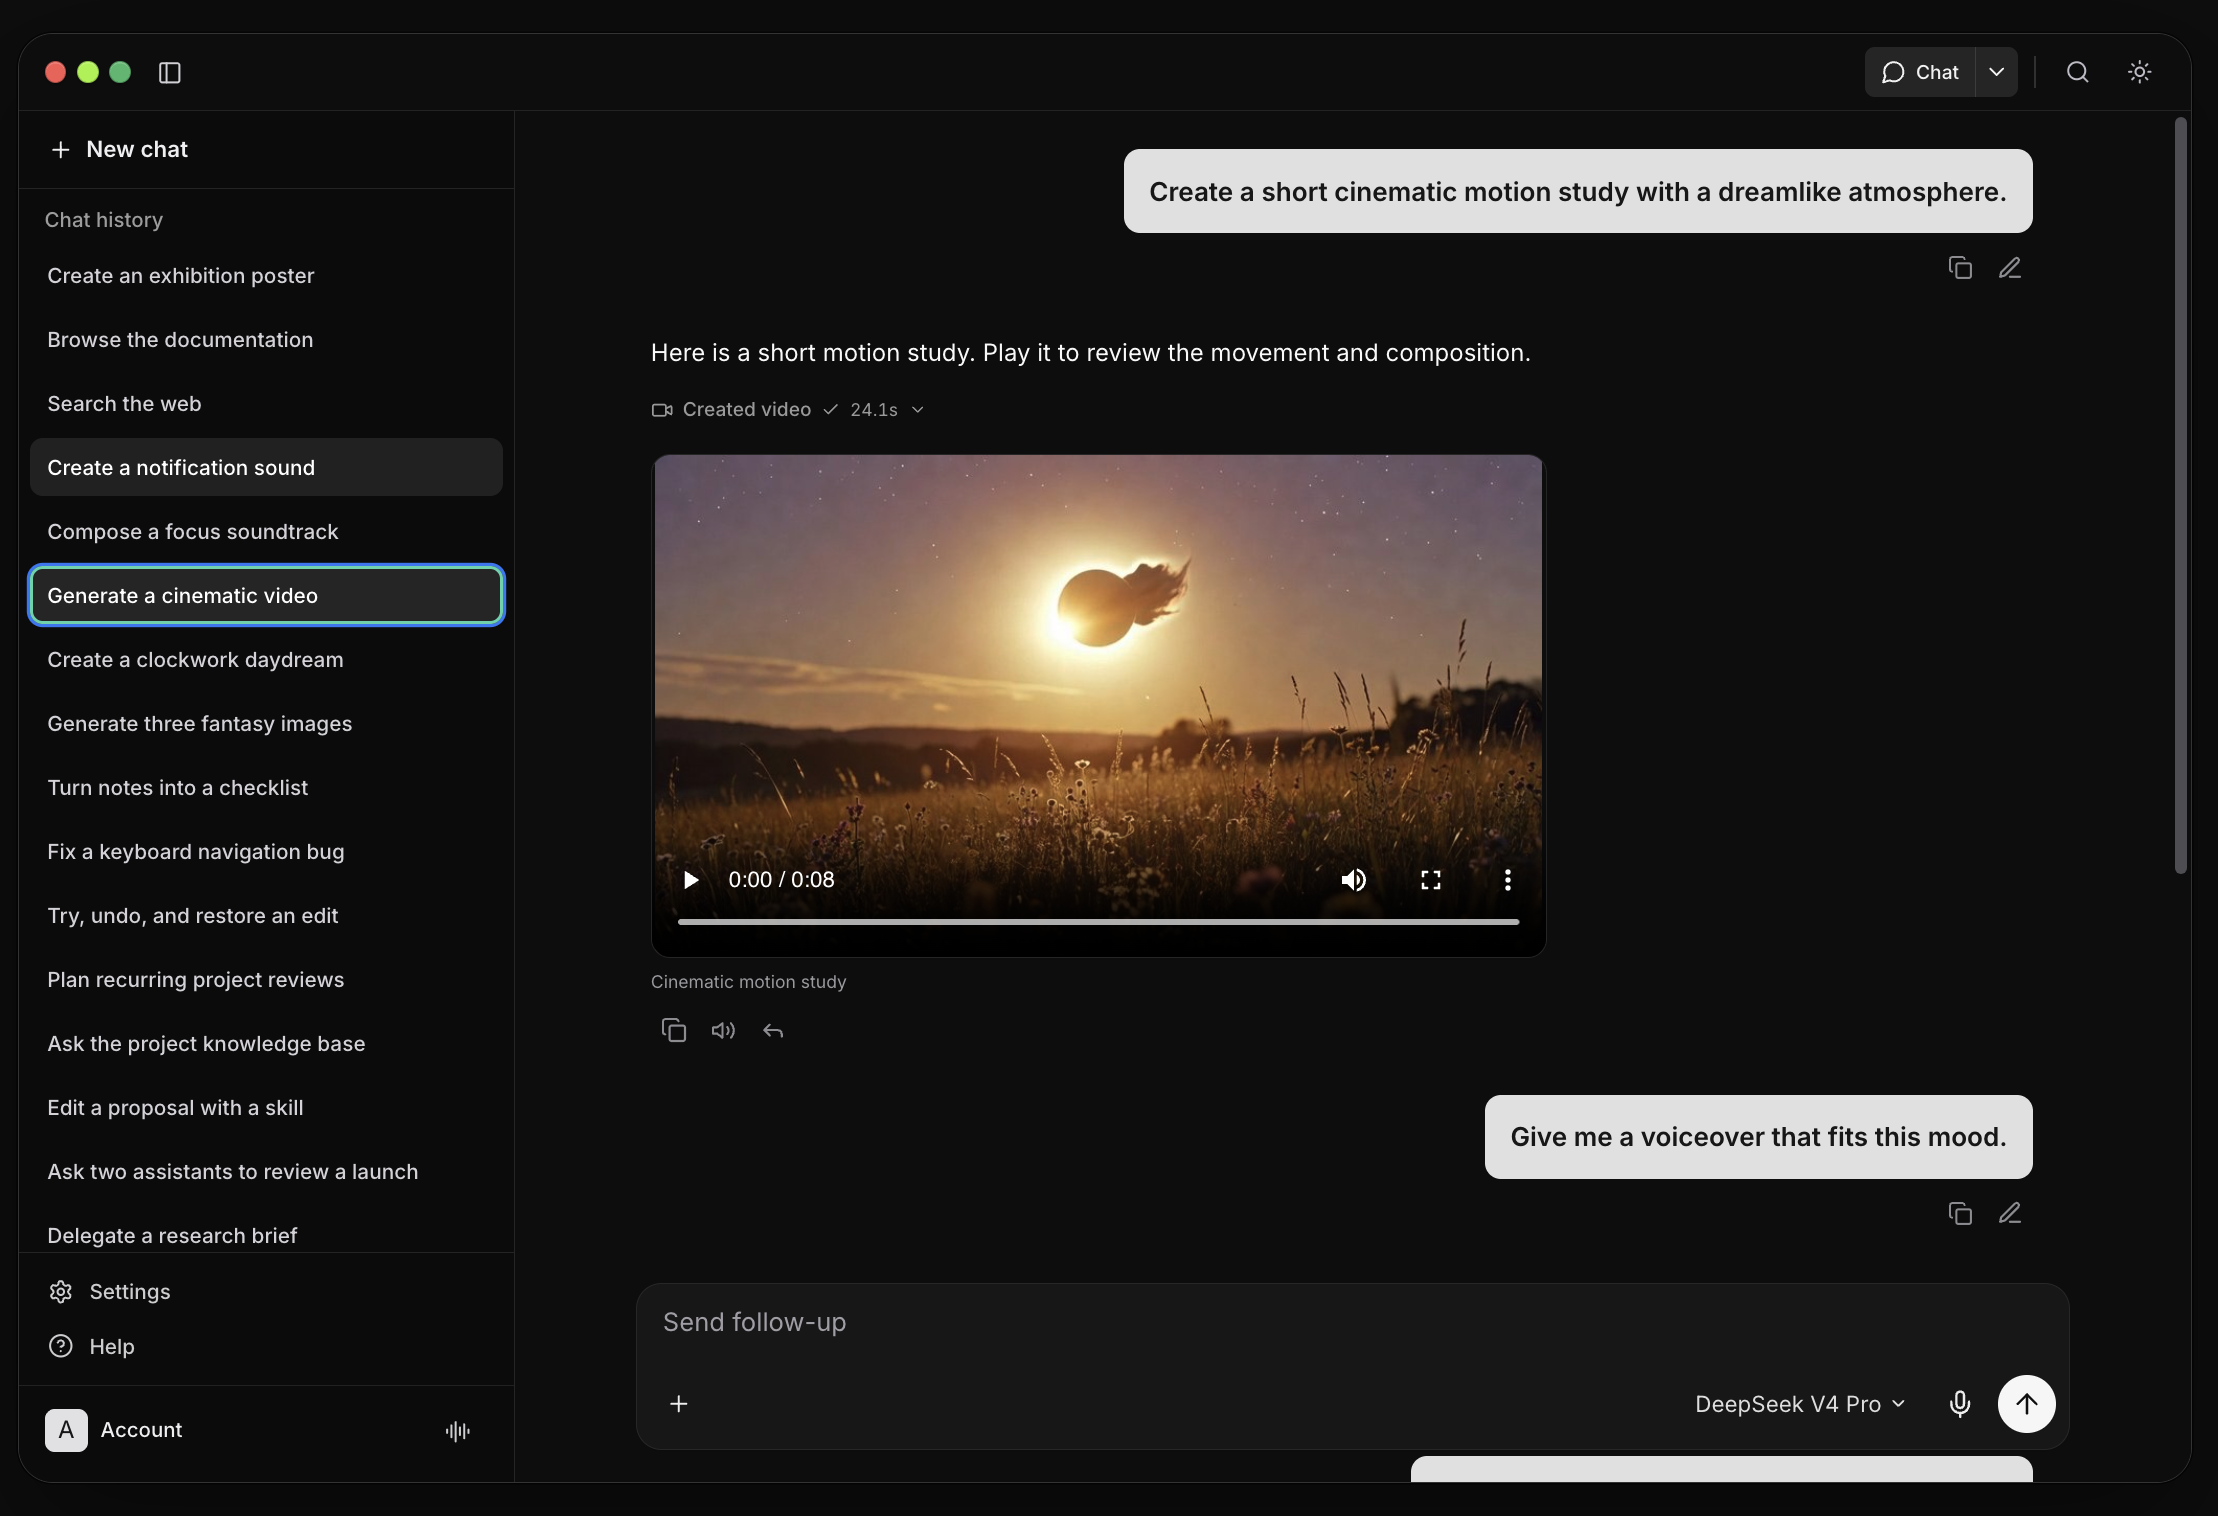The image size is (2218, 1516).
Task: Start voice input with the microphone
Action: click(1960, 1404)
